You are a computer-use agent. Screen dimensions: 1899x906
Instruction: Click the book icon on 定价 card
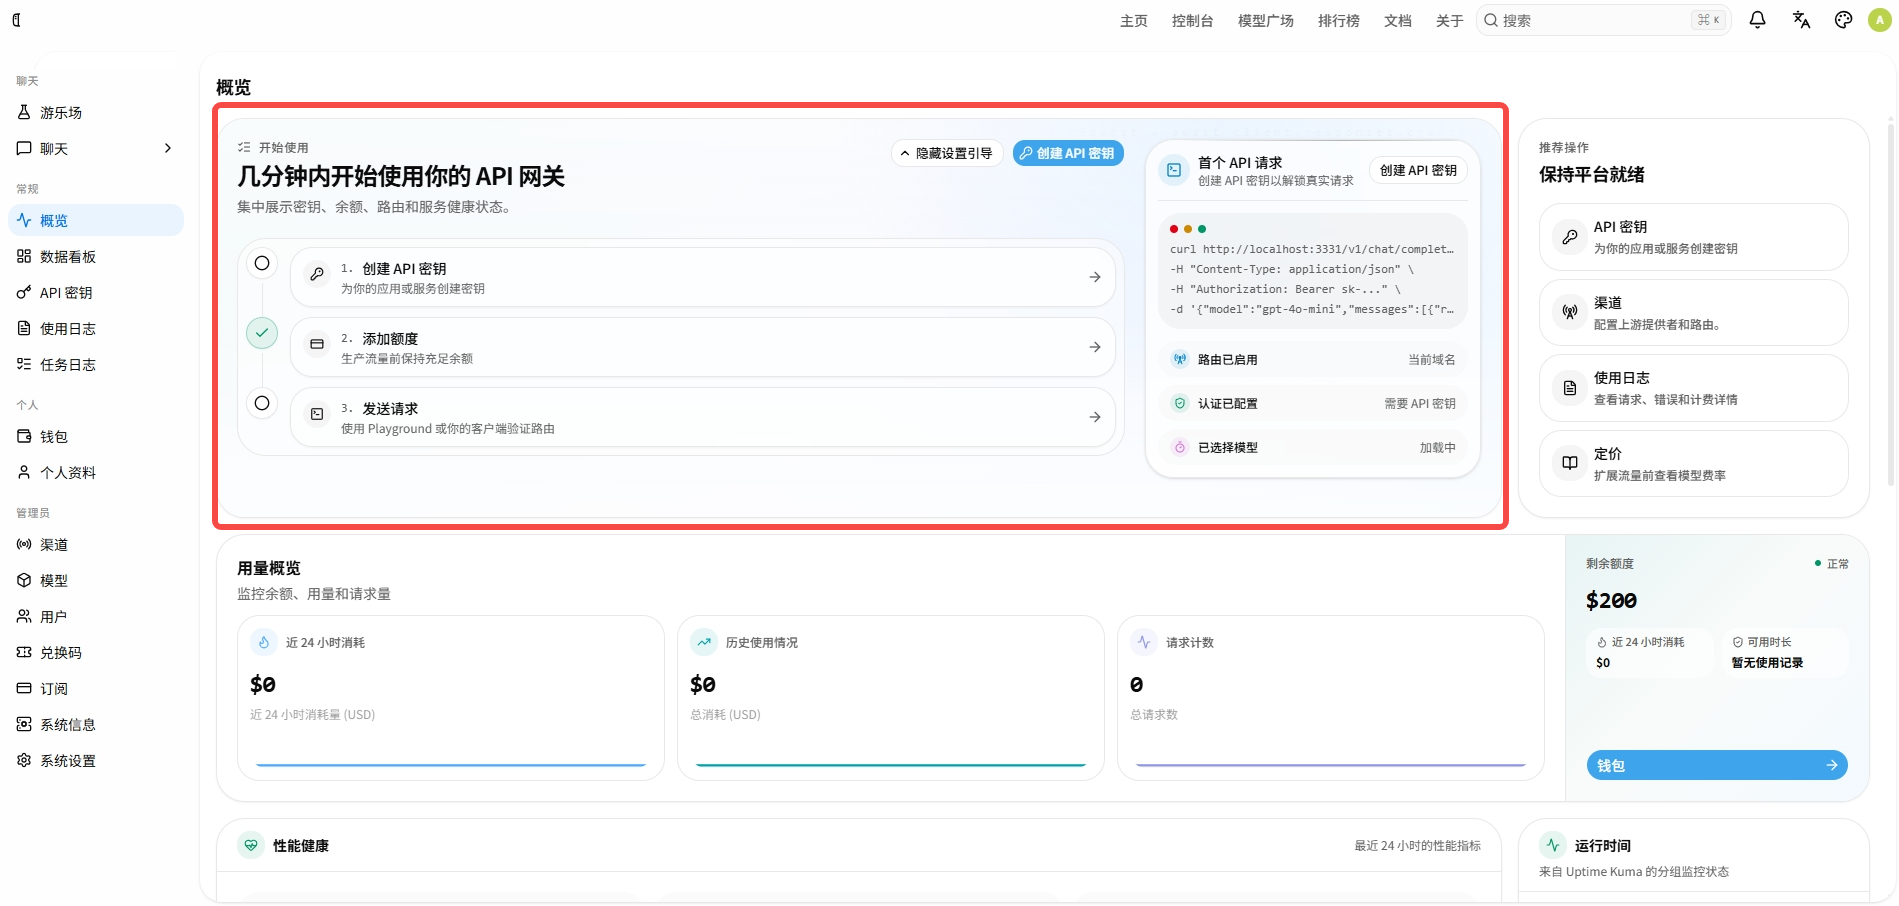1570,463
